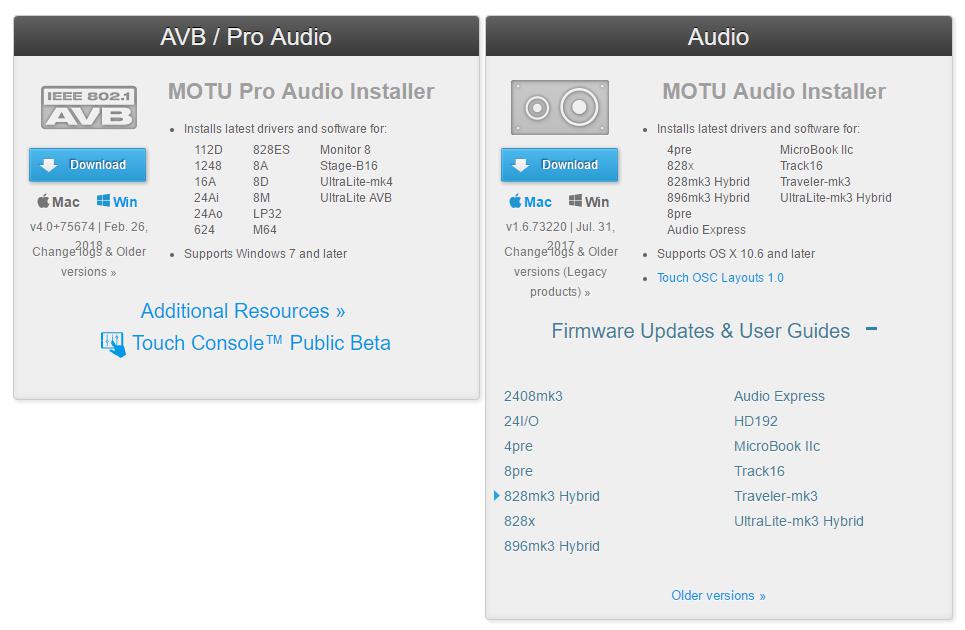The height and width of the screenshot is (630, 965).
Task: Select Mac under MOTU Audio Installer
Action: [x=530, y=202]
